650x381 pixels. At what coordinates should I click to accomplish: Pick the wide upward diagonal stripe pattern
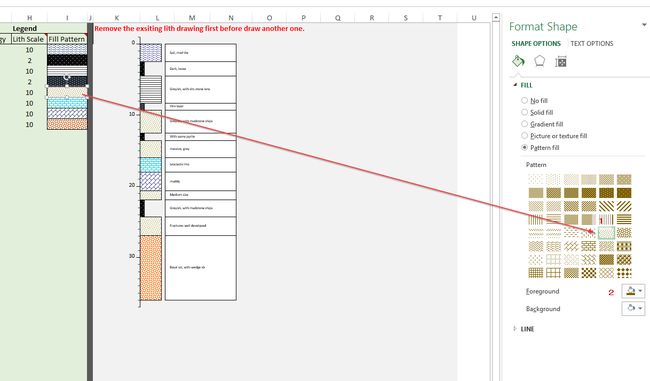point(624,206)
